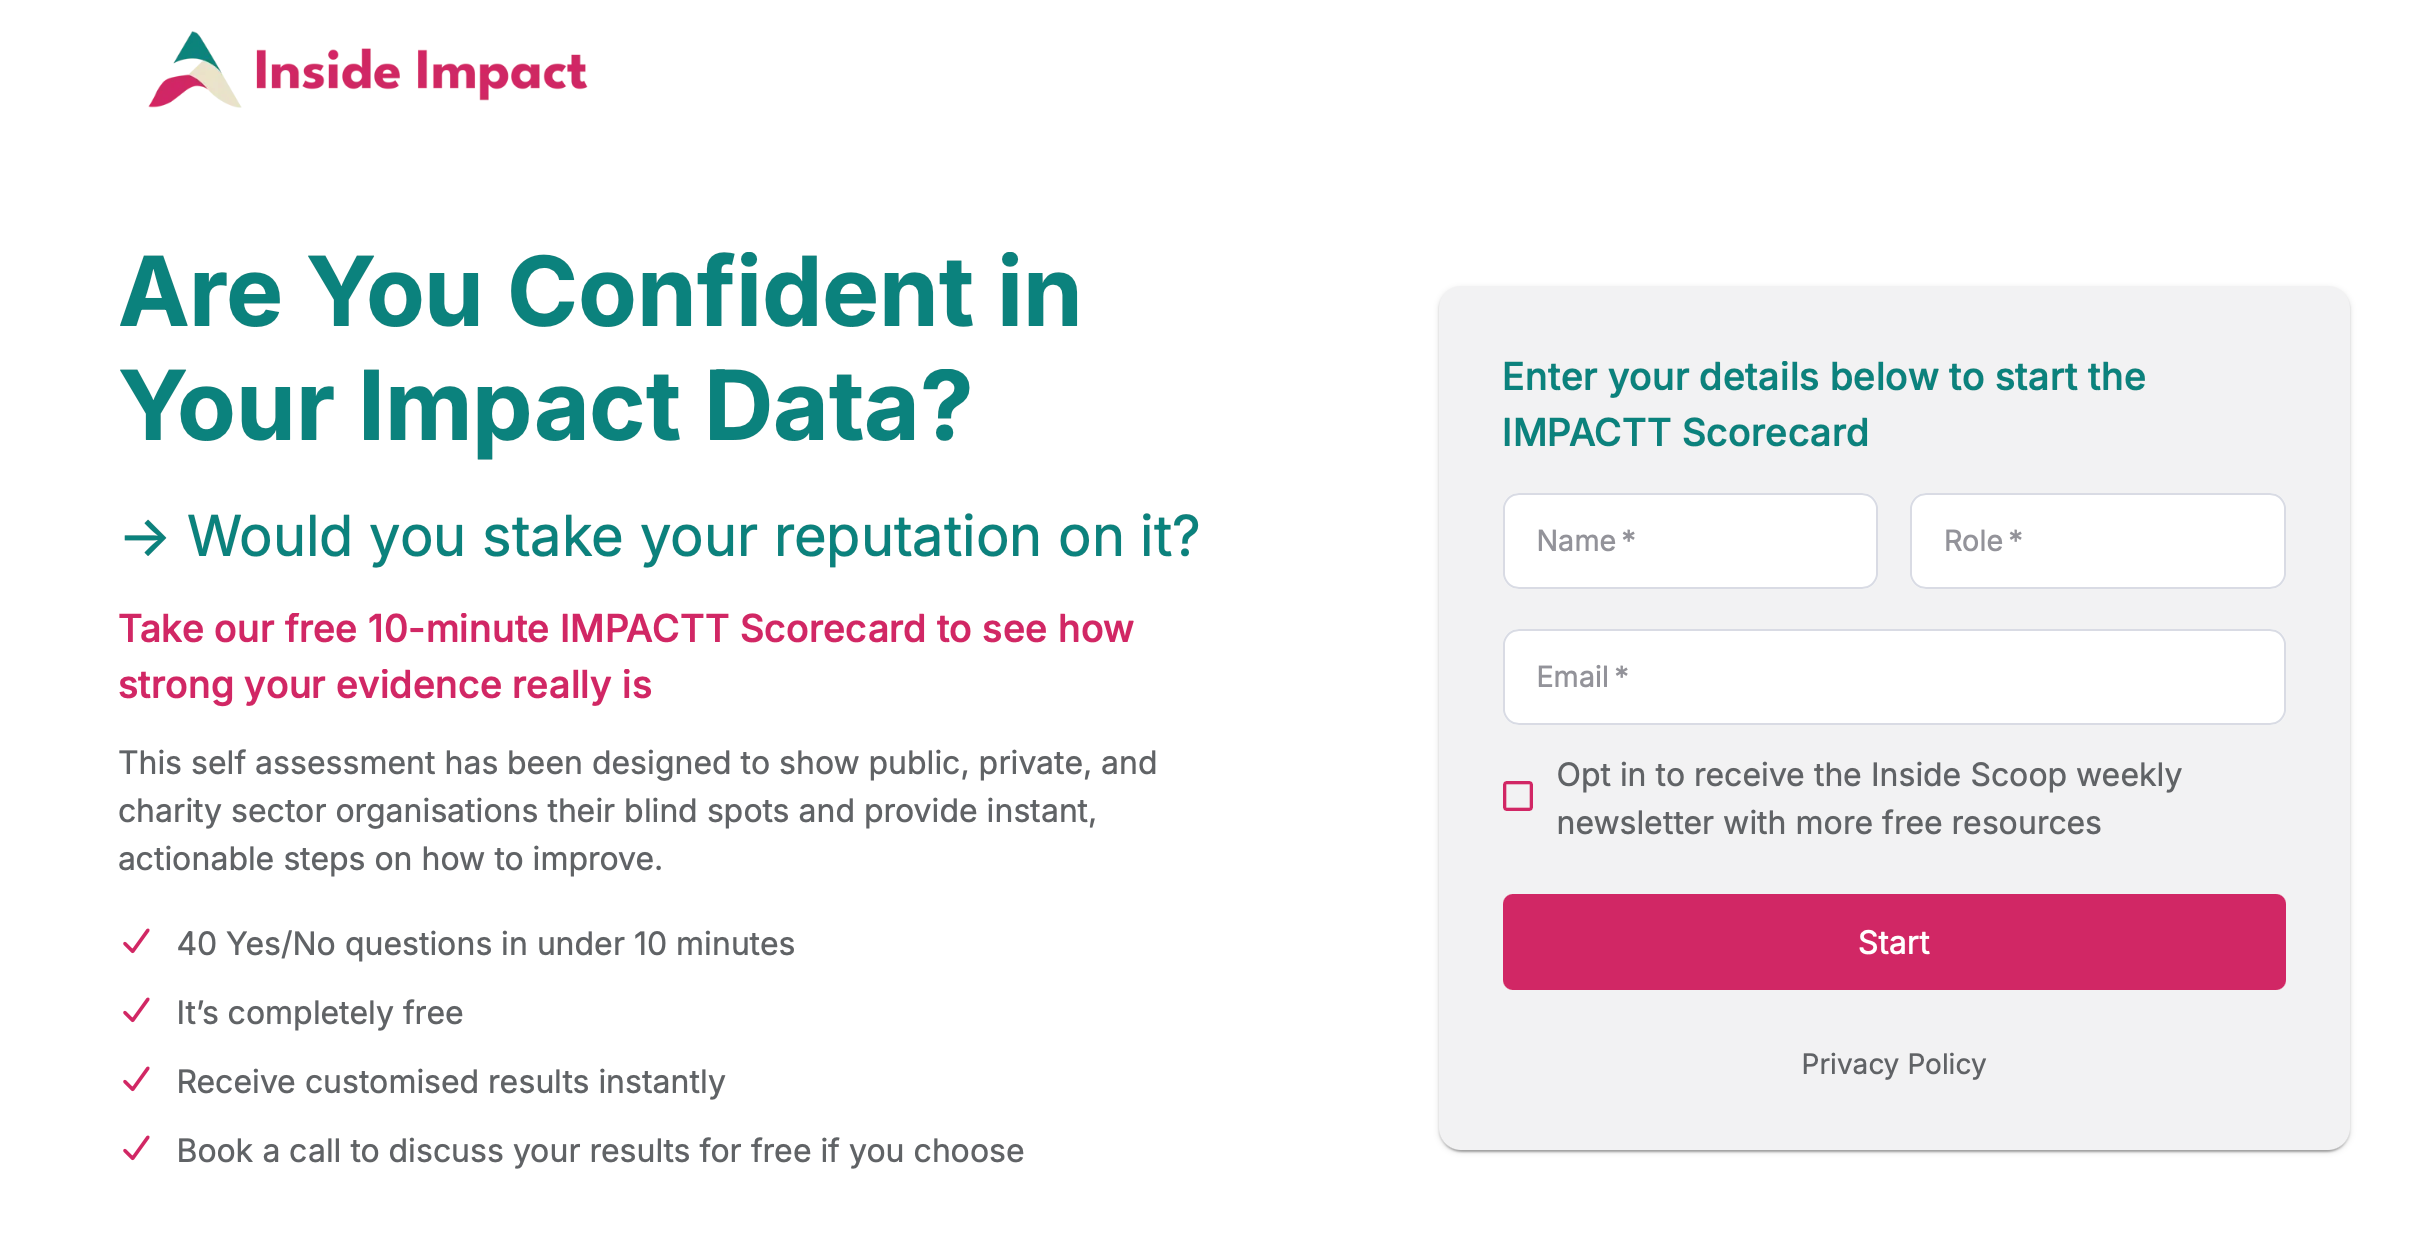Click the Are You Confident headline

pos(600,348)
